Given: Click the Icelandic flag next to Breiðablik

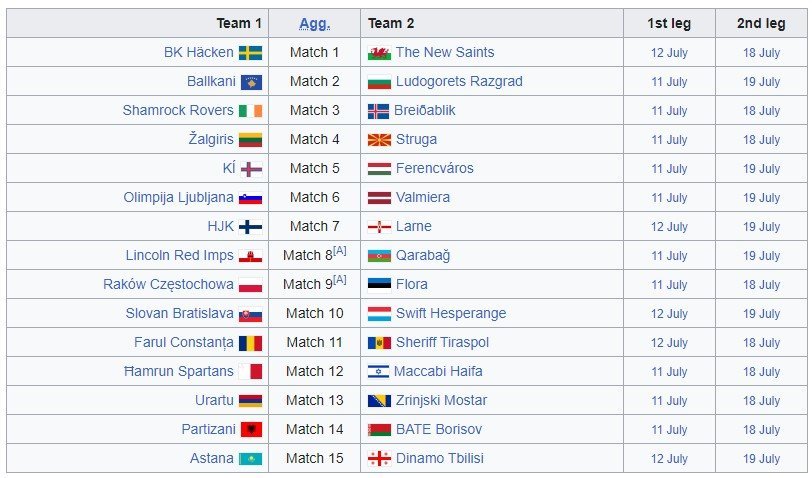Looking at the screenshot, I should pyautogui.click(x=379, y=111).
